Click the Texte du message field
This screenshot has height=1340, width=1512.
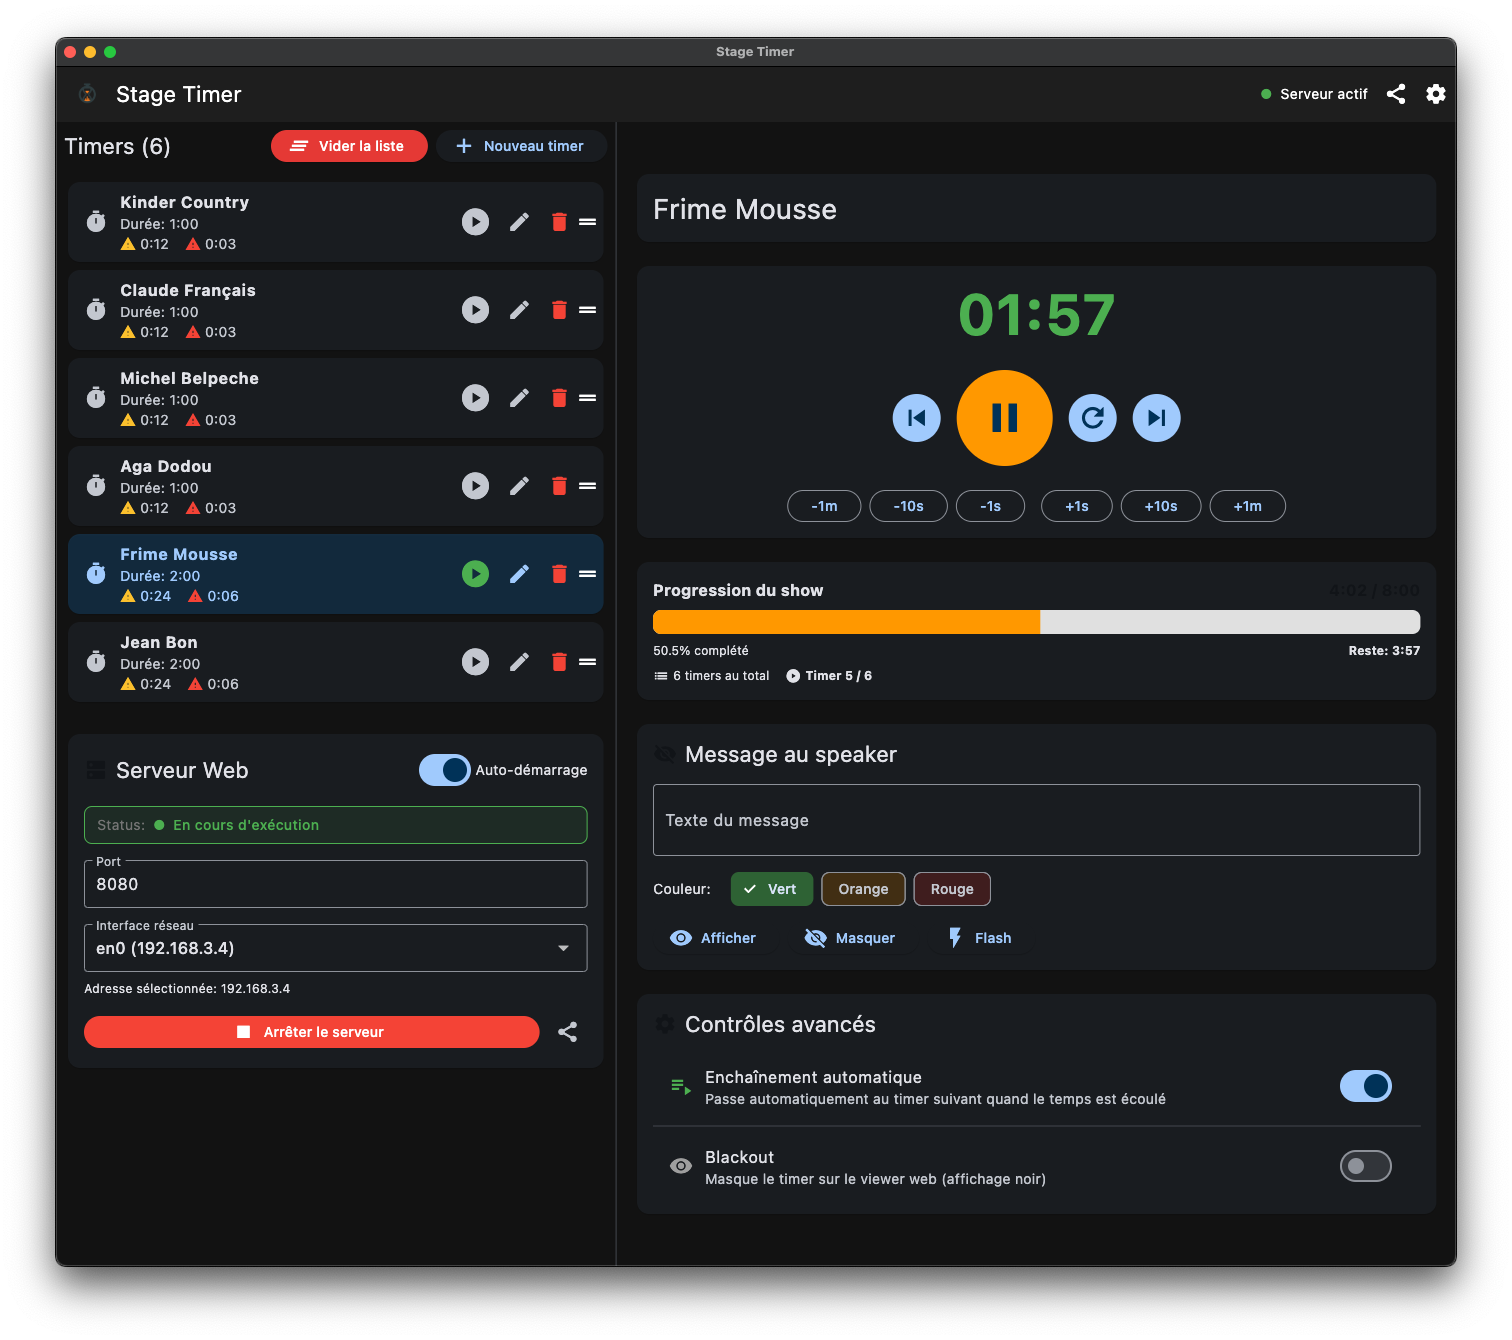pyautogui.click(x=1035, y=820)
